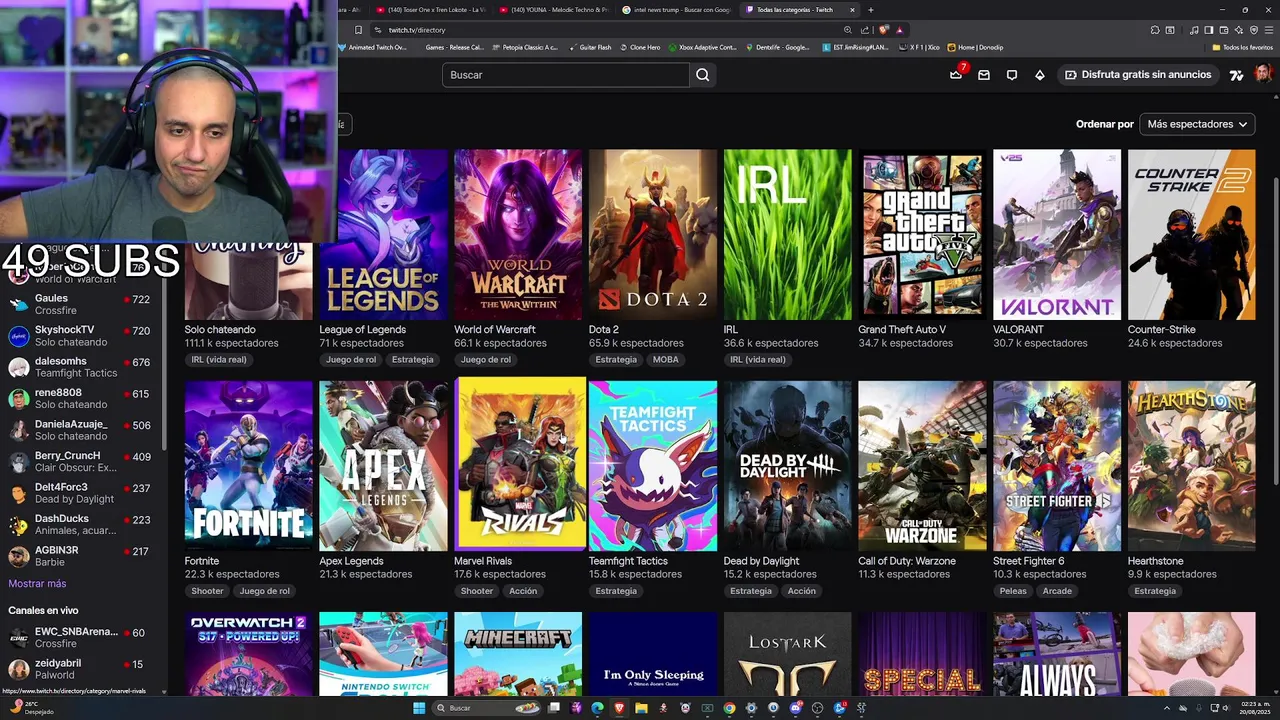Click the Get Bits diamond icon
Screen dimensions: 1280x720
tap(1039, 75)
